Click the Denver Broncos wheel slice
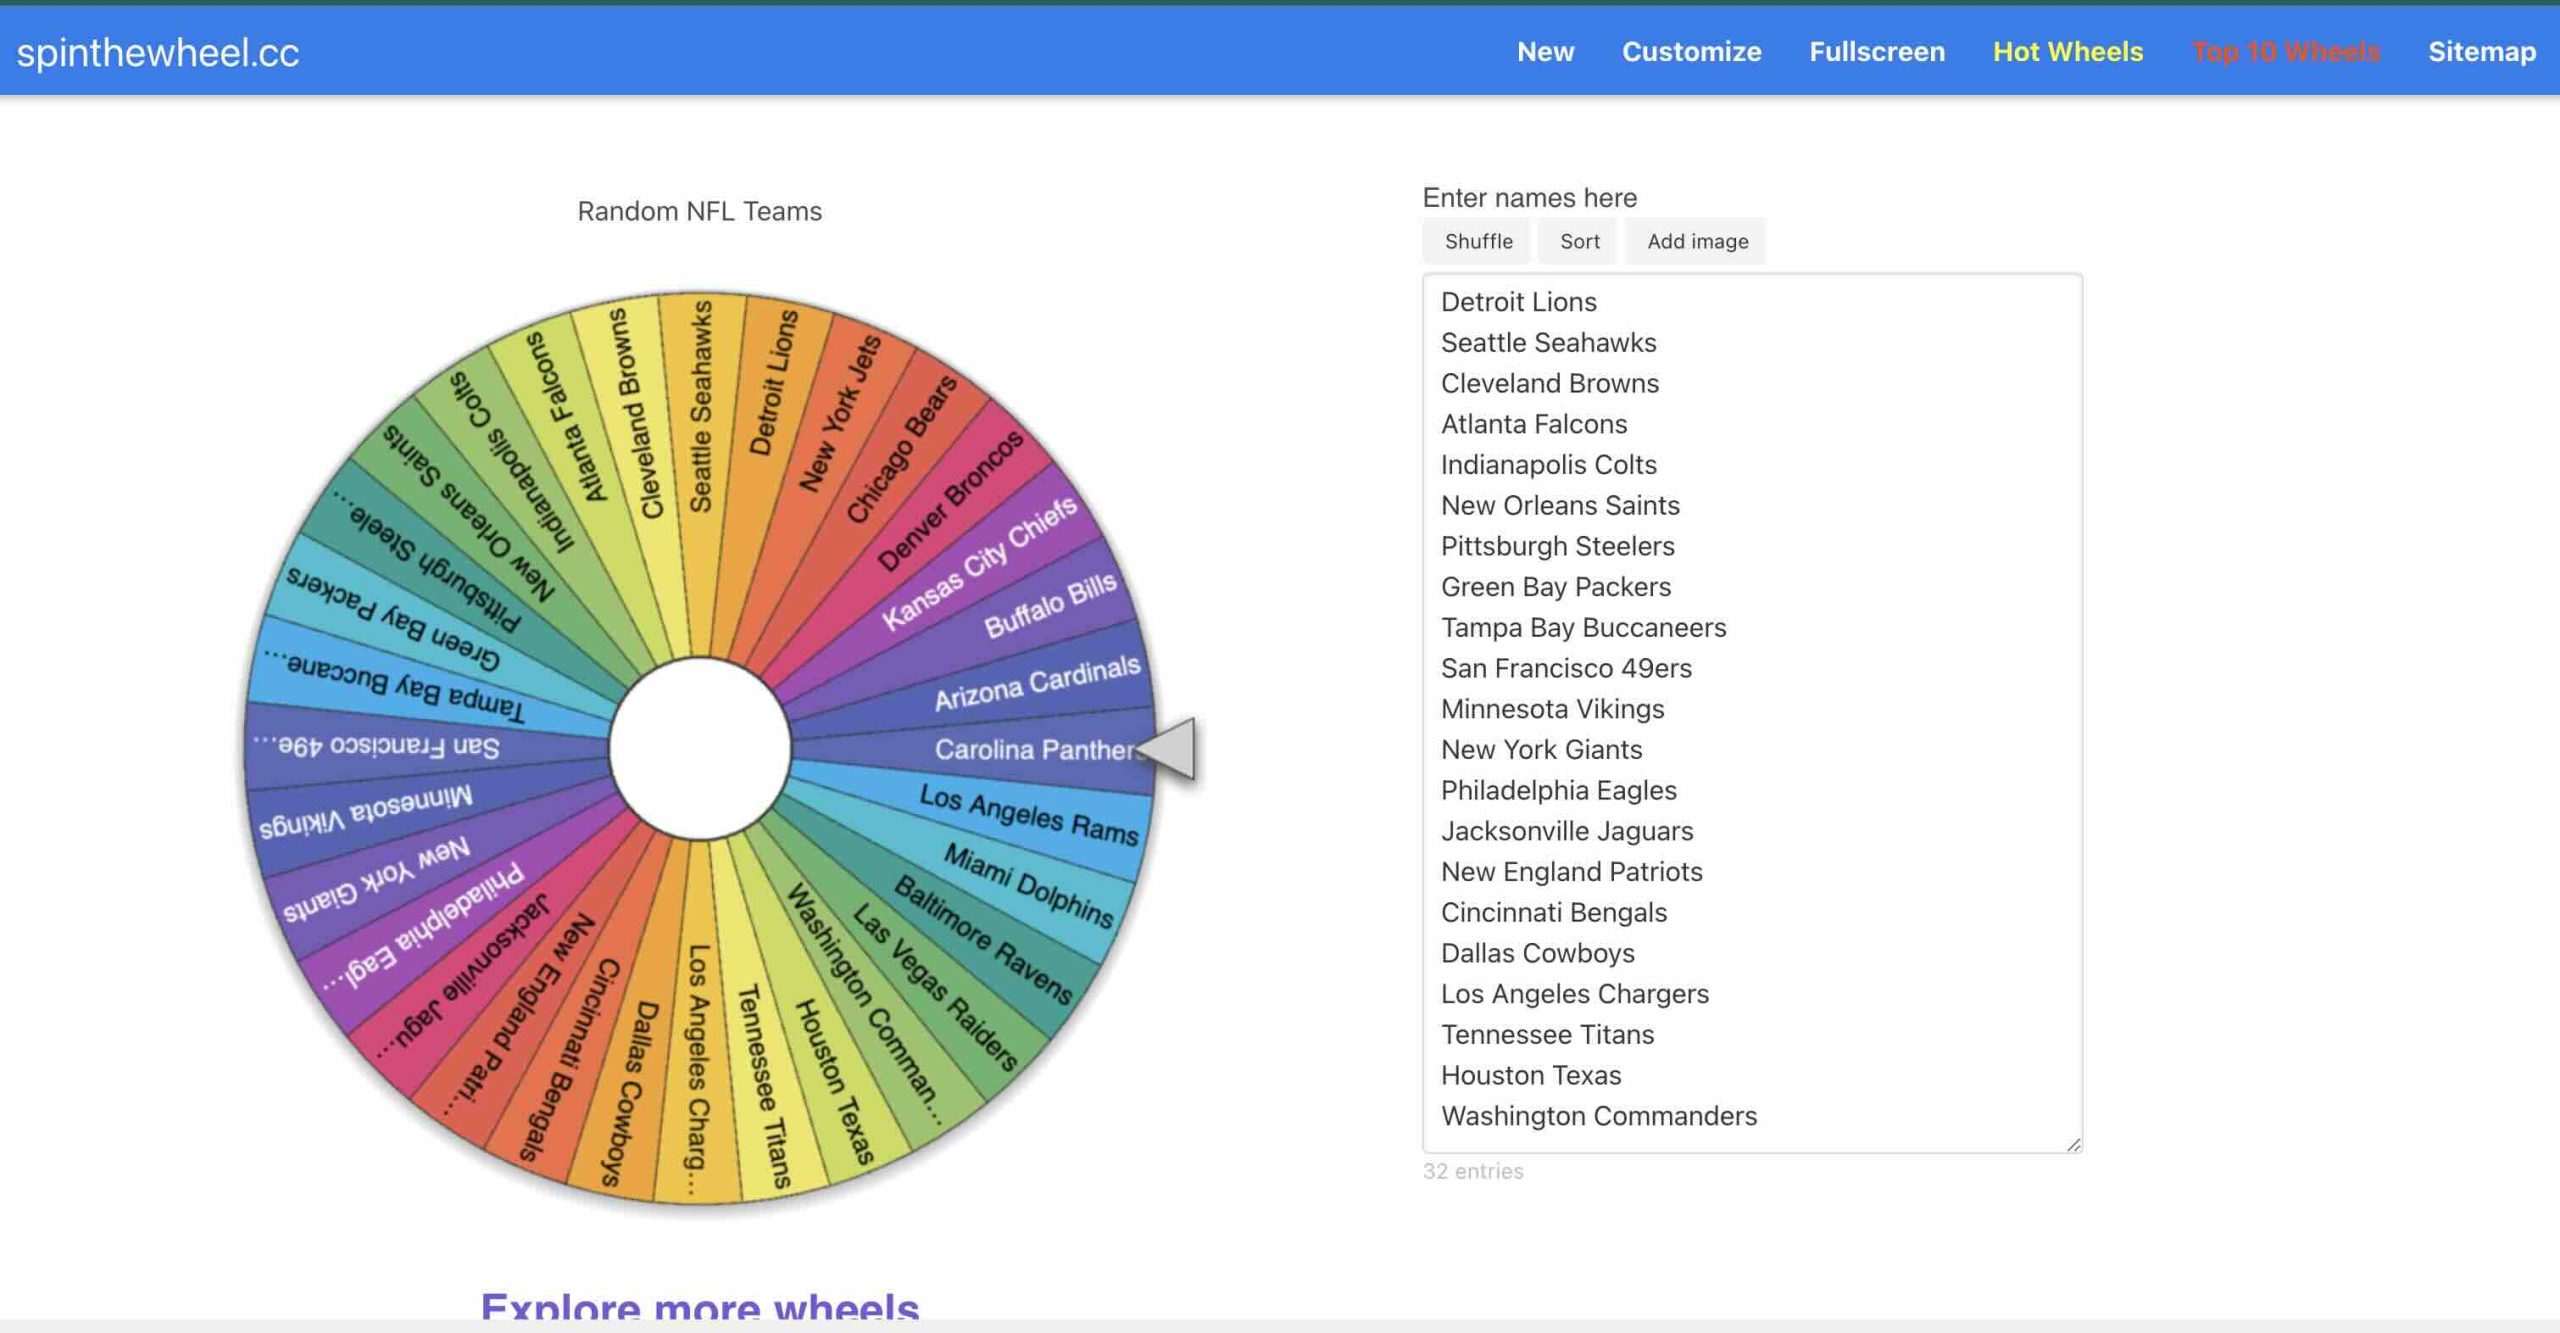This screenshot has height=1333, width=2560. (x=950, y=500)
